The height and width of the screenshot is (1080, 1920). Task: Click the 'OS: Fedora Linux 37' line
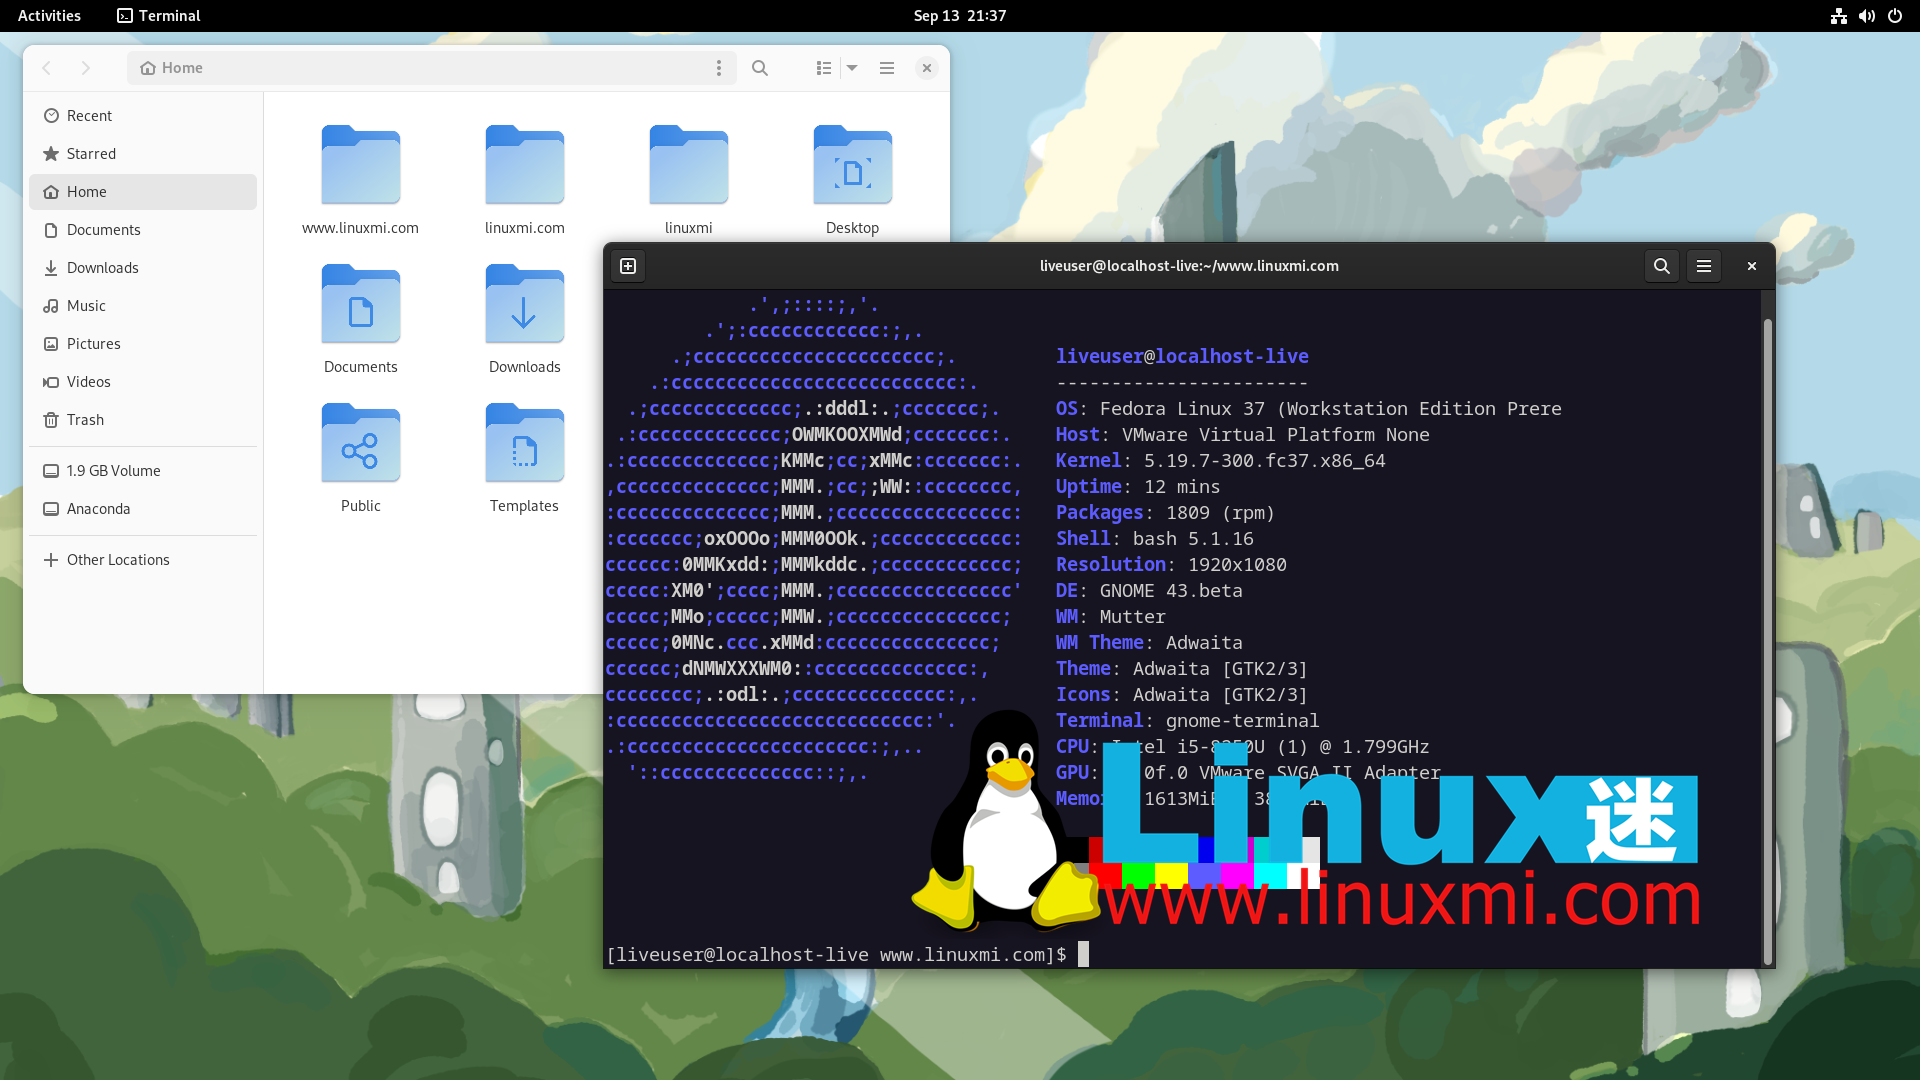point(1308,409)
